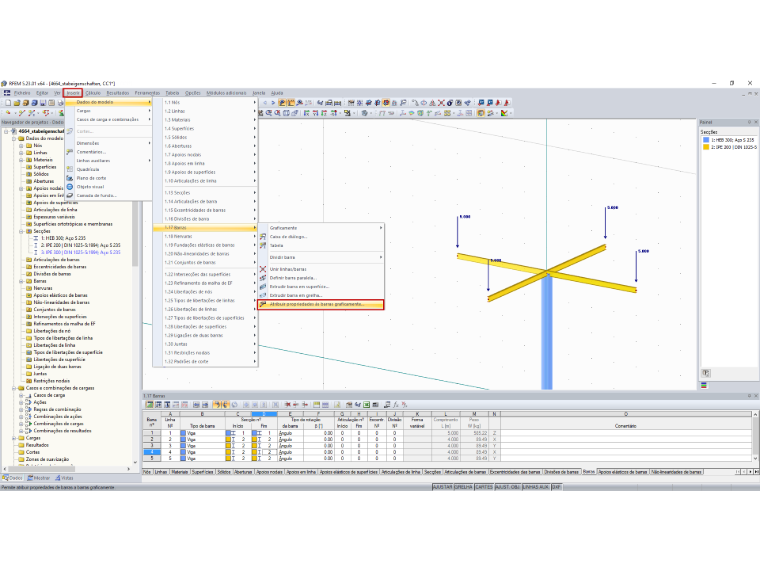This screenshot has height=570, width=760.
Task: Toggle the GRELHA status bar button
Action: point(464,487)
